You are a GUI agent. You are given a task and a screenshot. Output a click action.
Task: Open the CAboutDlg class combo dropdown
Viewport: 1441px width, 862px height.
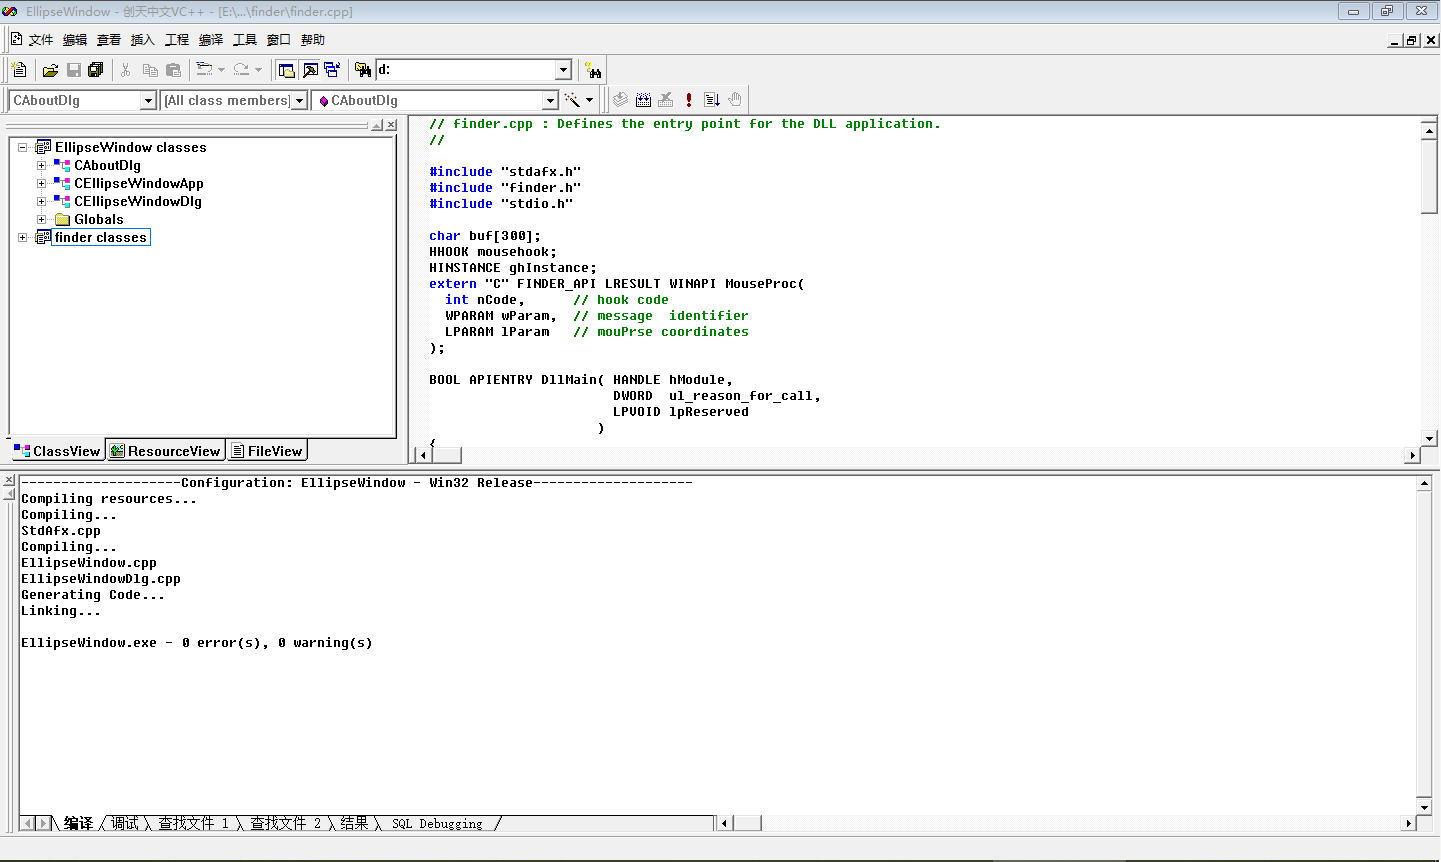pyautogui.click(x=148, y=101)
